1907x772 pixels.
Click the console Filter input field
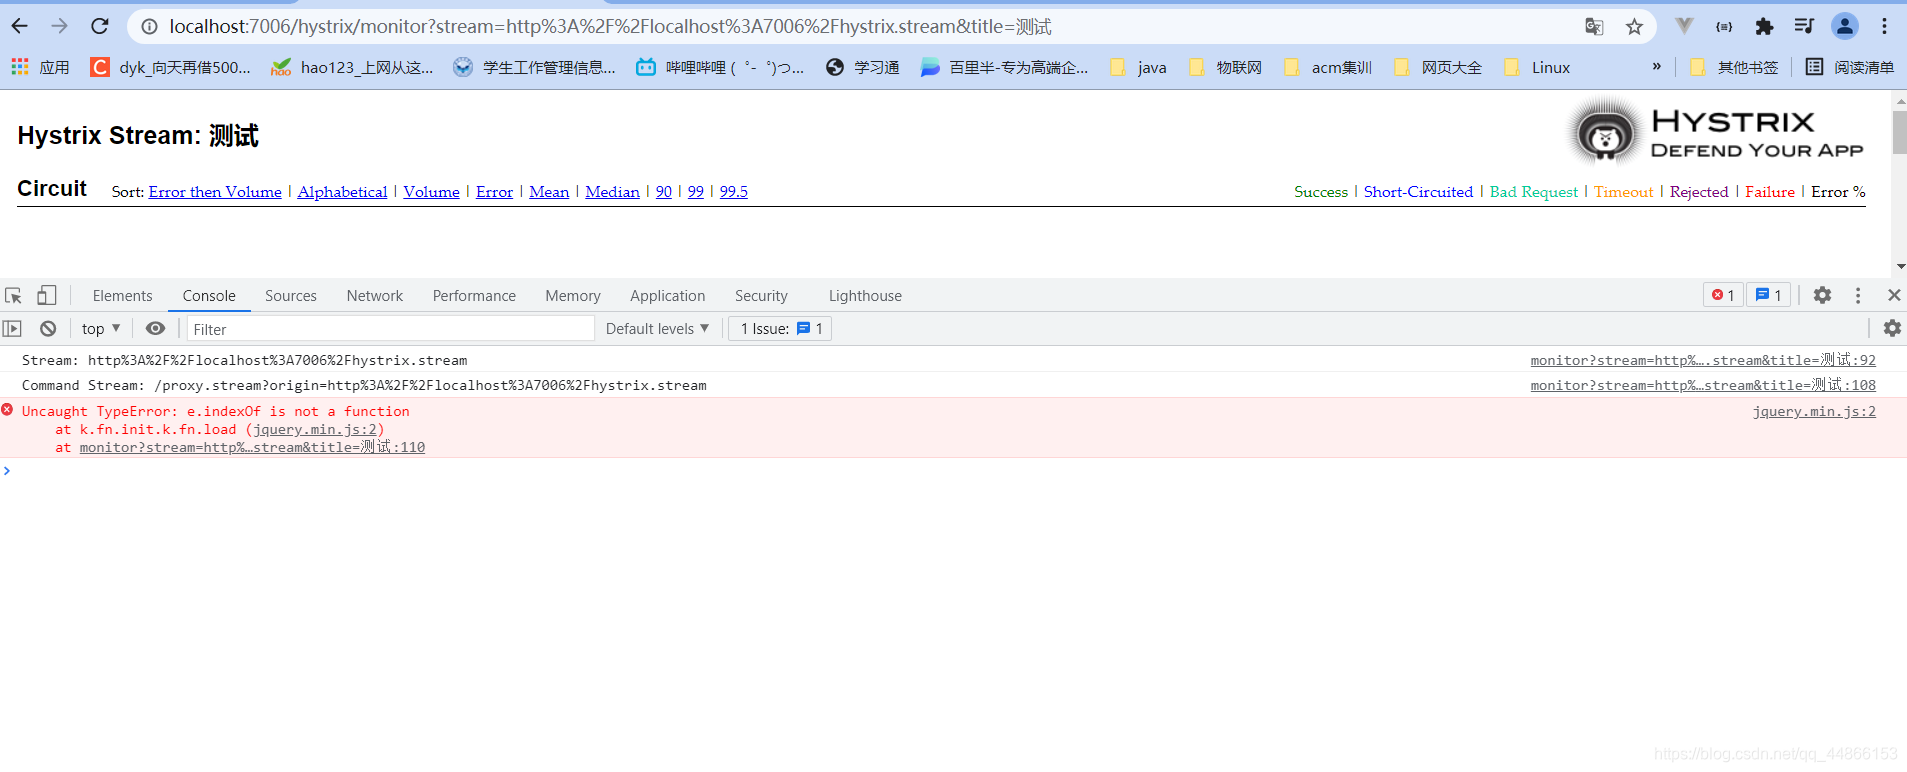(x=390, y=329)
